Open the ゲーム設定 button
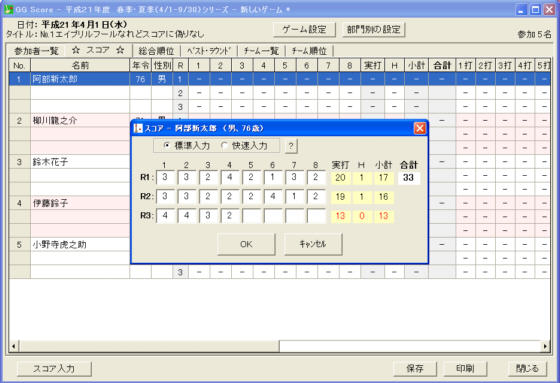 point(304,30)
